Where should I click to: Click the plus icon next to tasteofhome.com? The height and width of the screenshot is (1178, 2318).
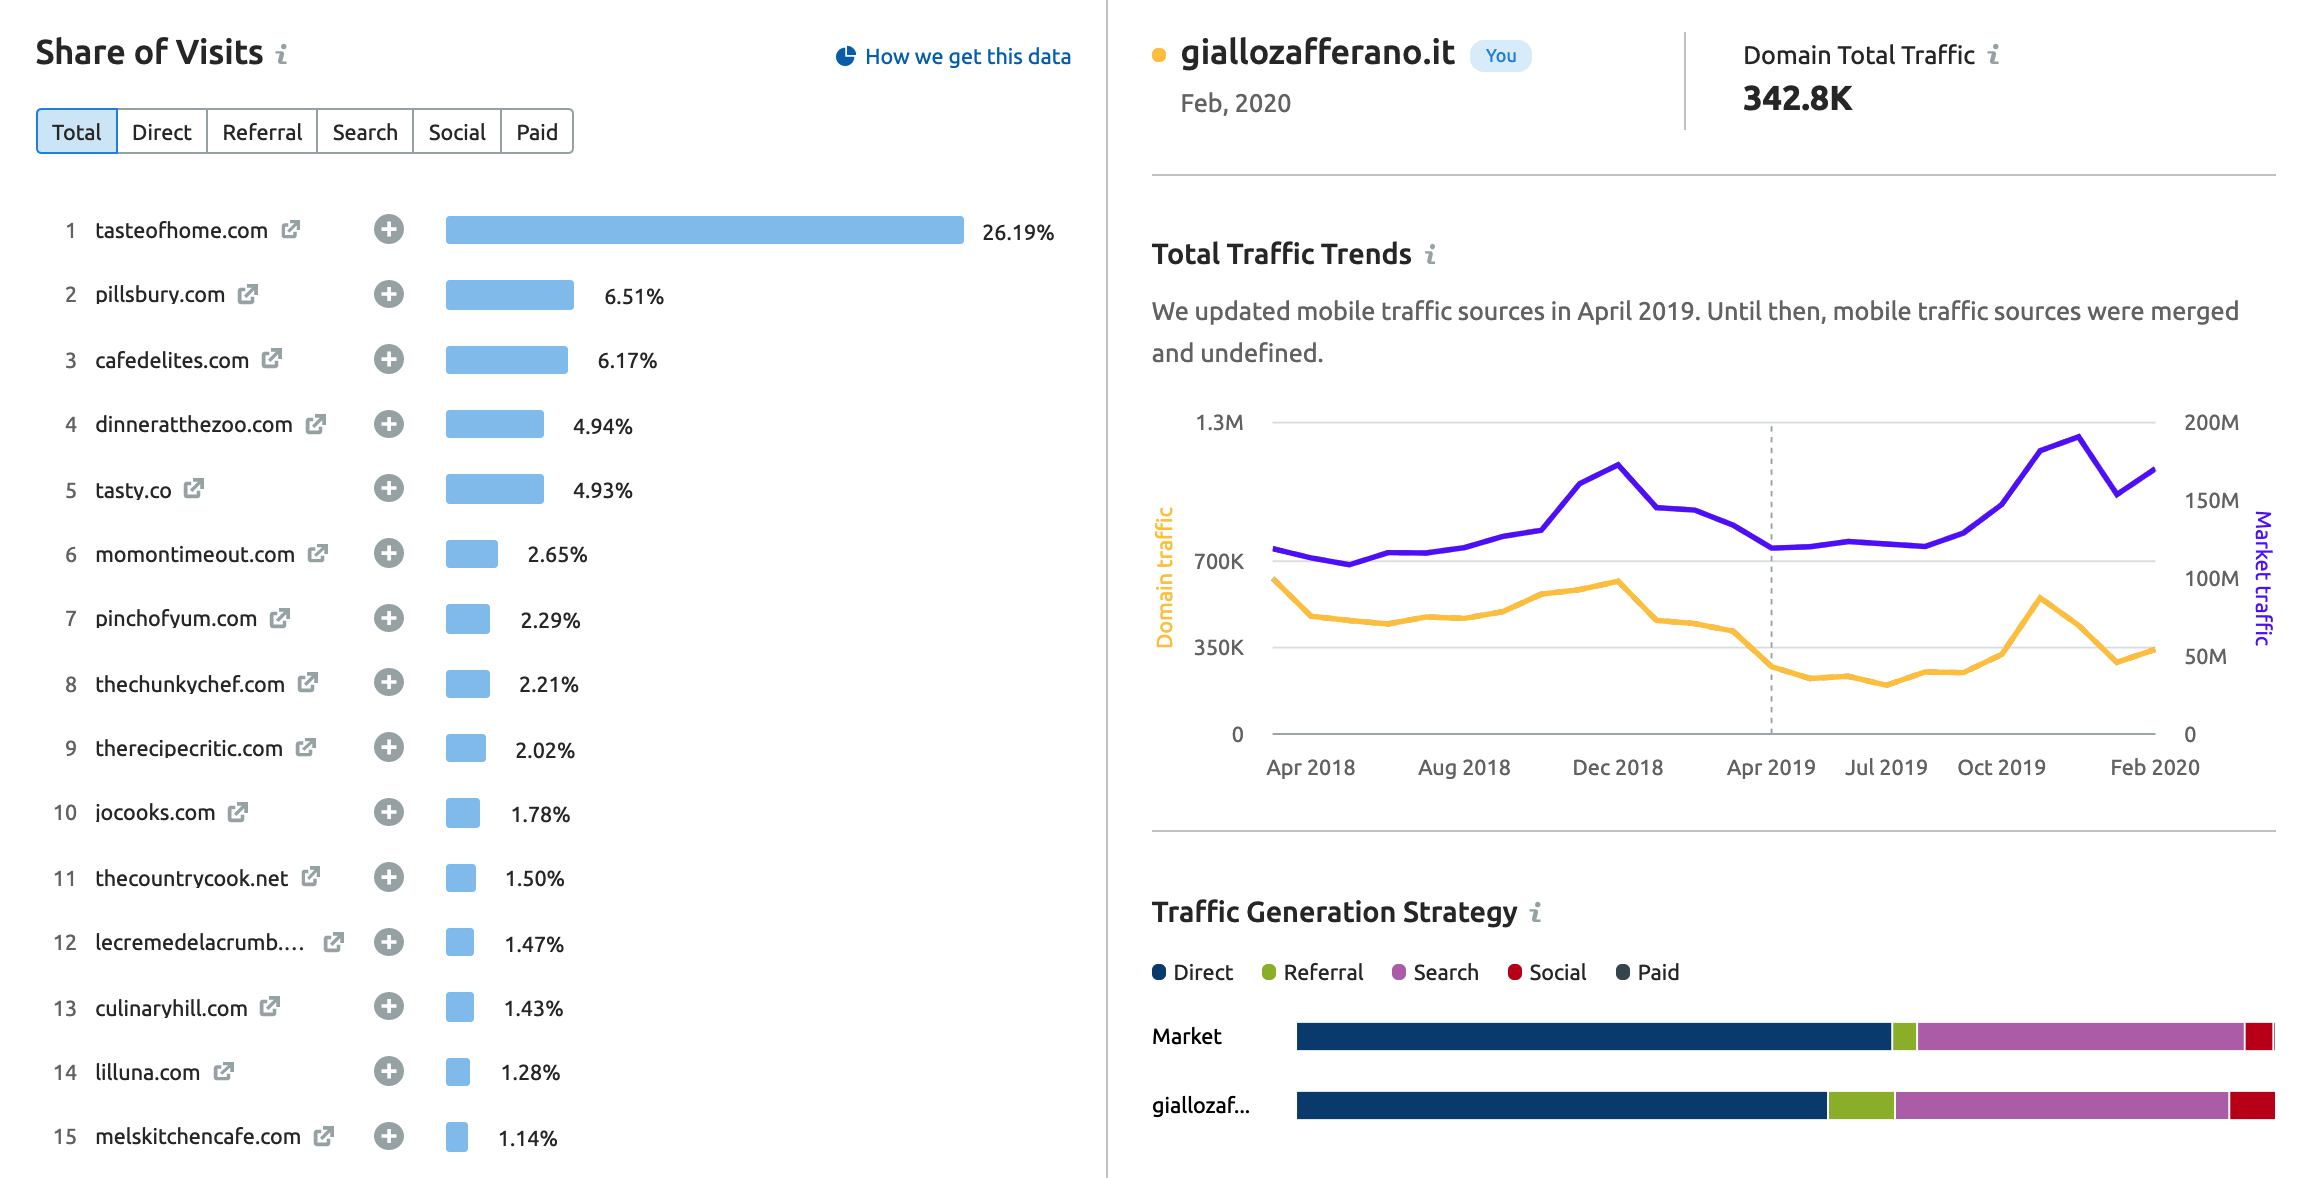[388, 230]
